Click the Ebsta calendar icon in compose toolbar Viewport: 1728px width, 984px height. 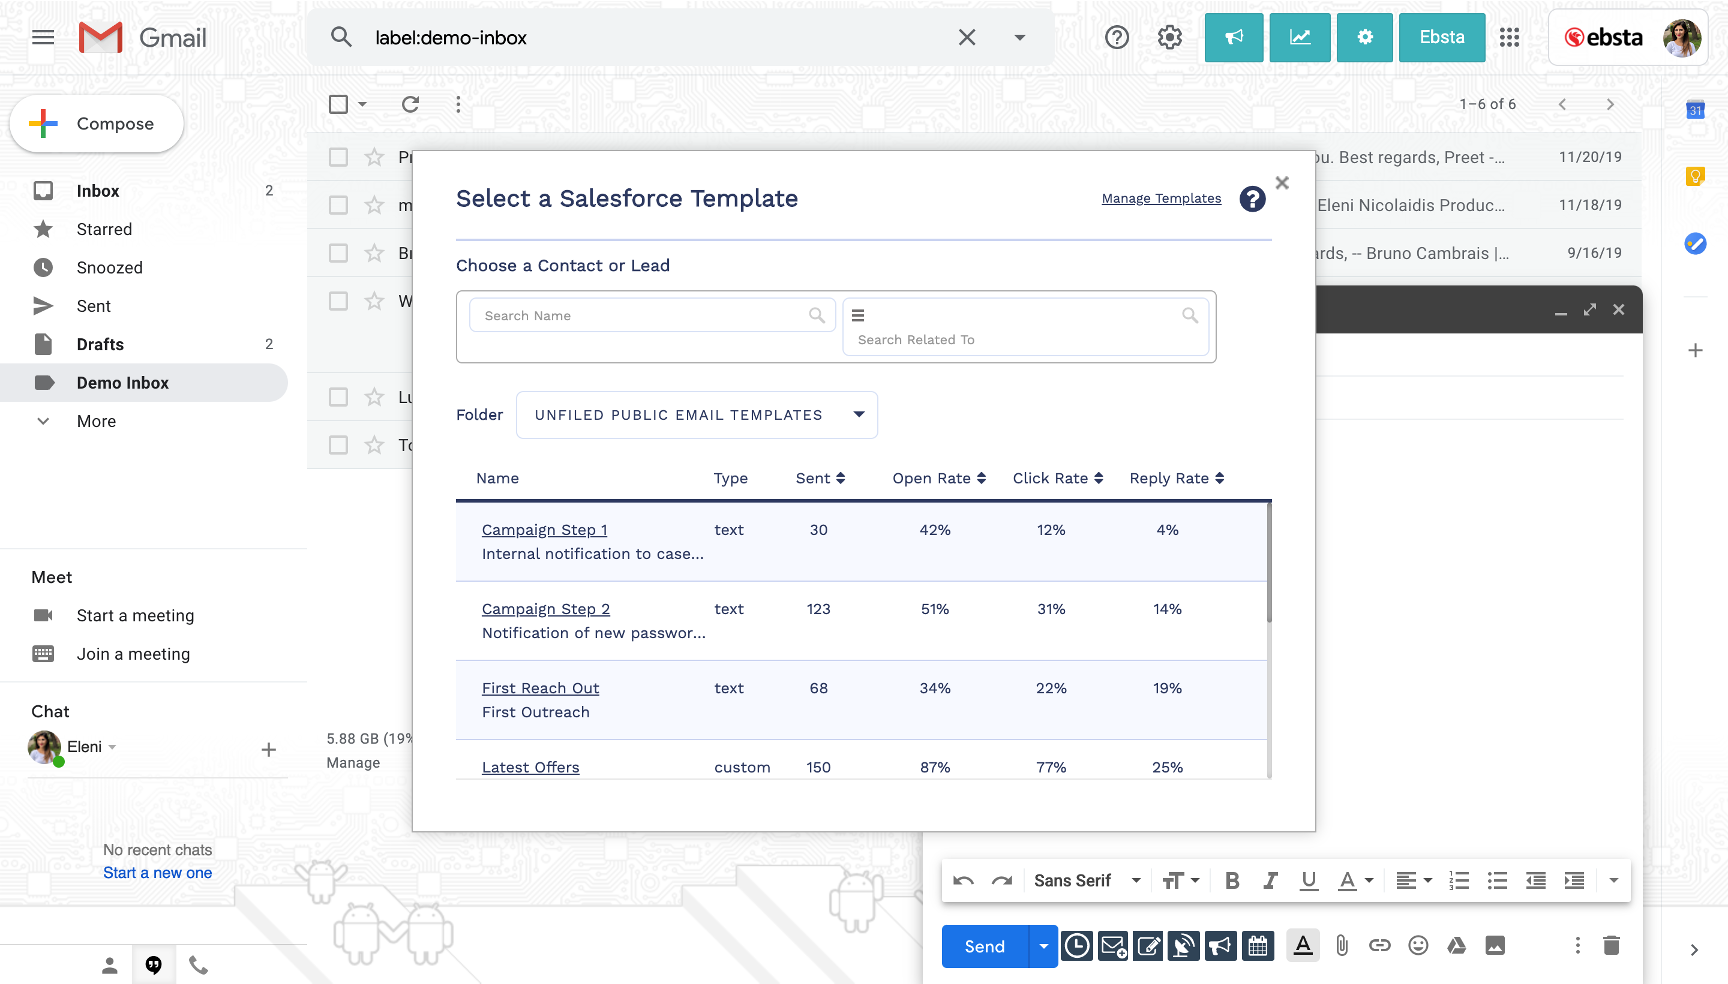[1258, 946]
